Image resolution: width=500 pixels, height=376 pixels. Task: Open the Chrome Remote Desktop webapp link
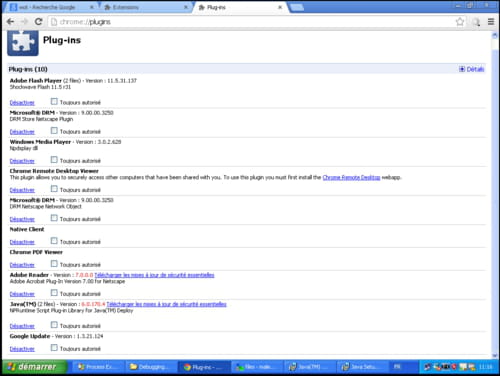(x=351, y=177)
